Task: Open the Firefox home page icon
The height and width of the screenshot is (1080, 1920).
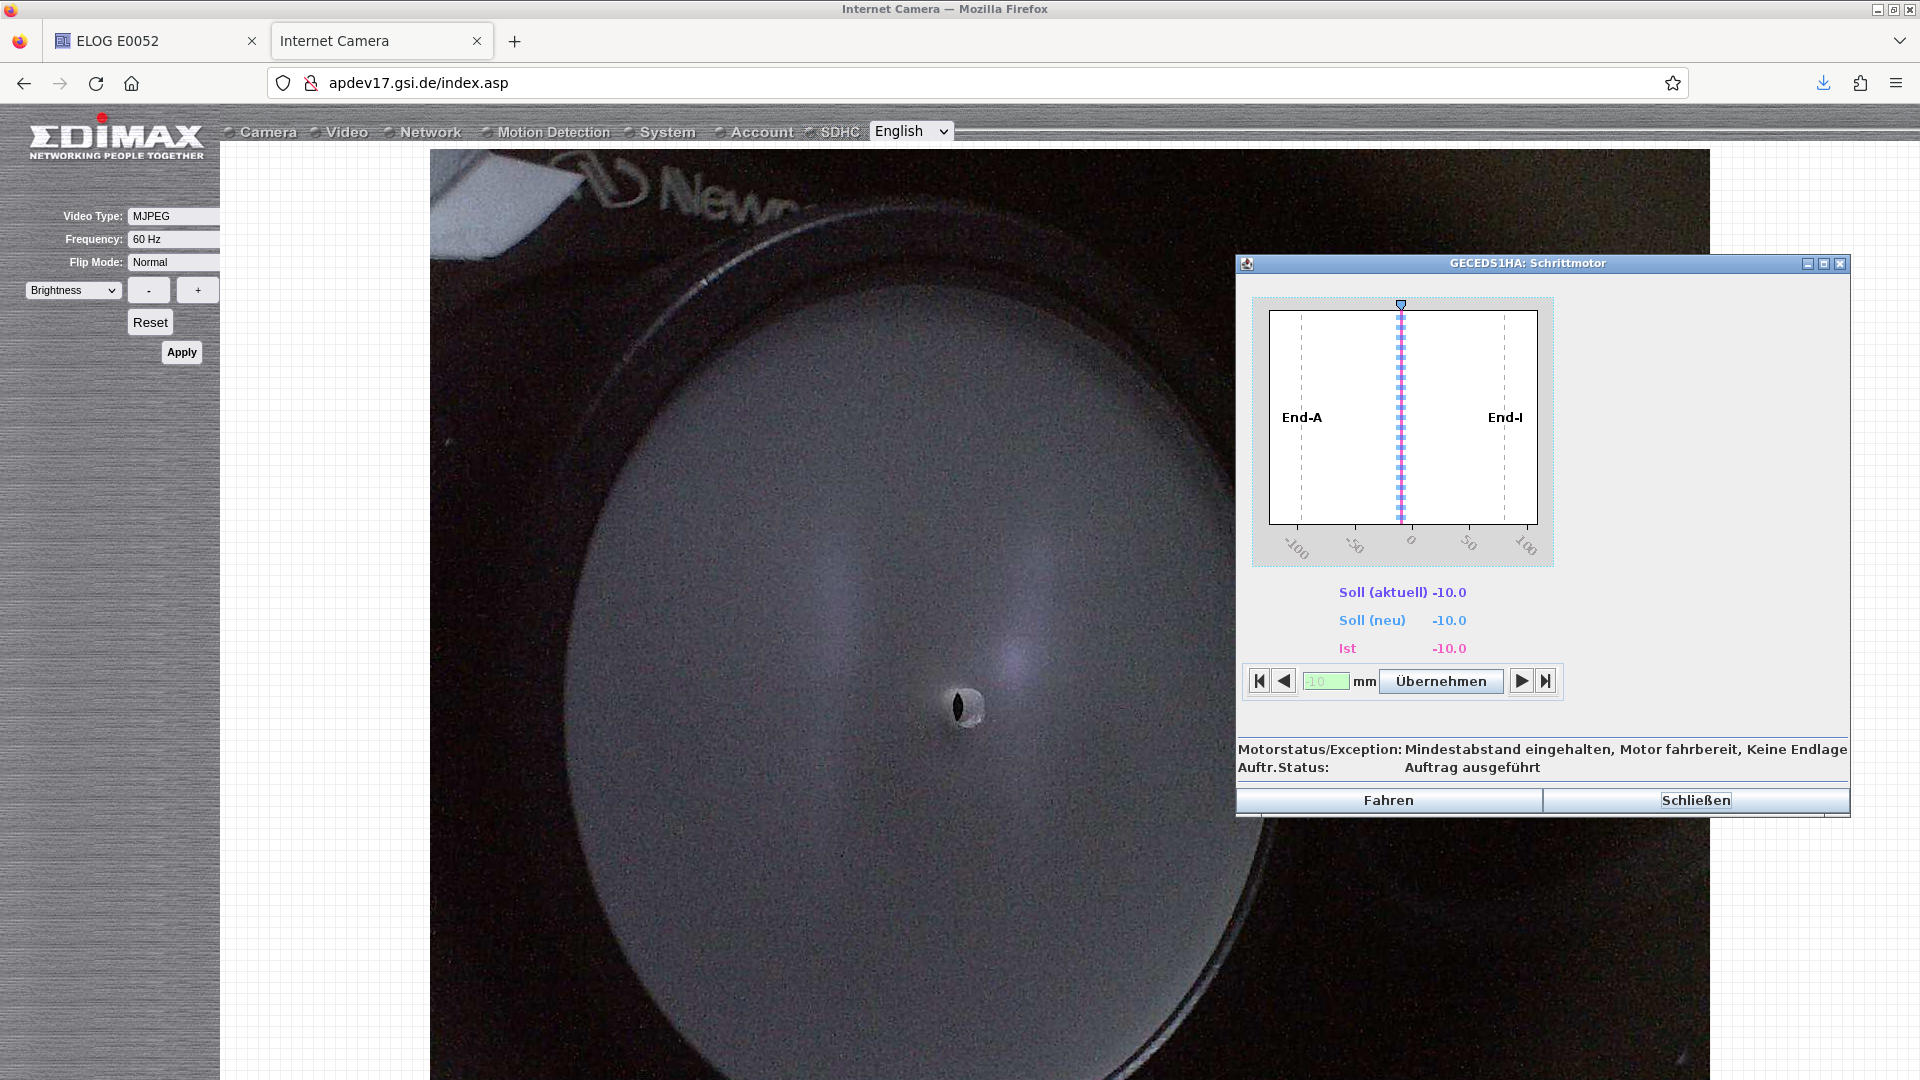Action: point(131,83)
